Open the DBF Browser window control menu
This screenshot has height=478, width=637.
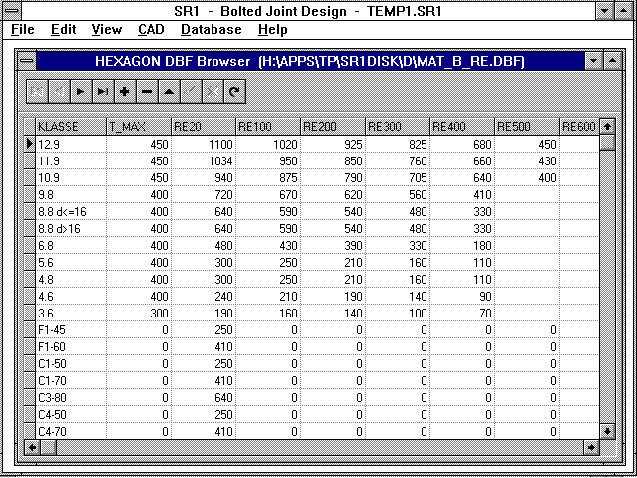click(x=27, y=61)
